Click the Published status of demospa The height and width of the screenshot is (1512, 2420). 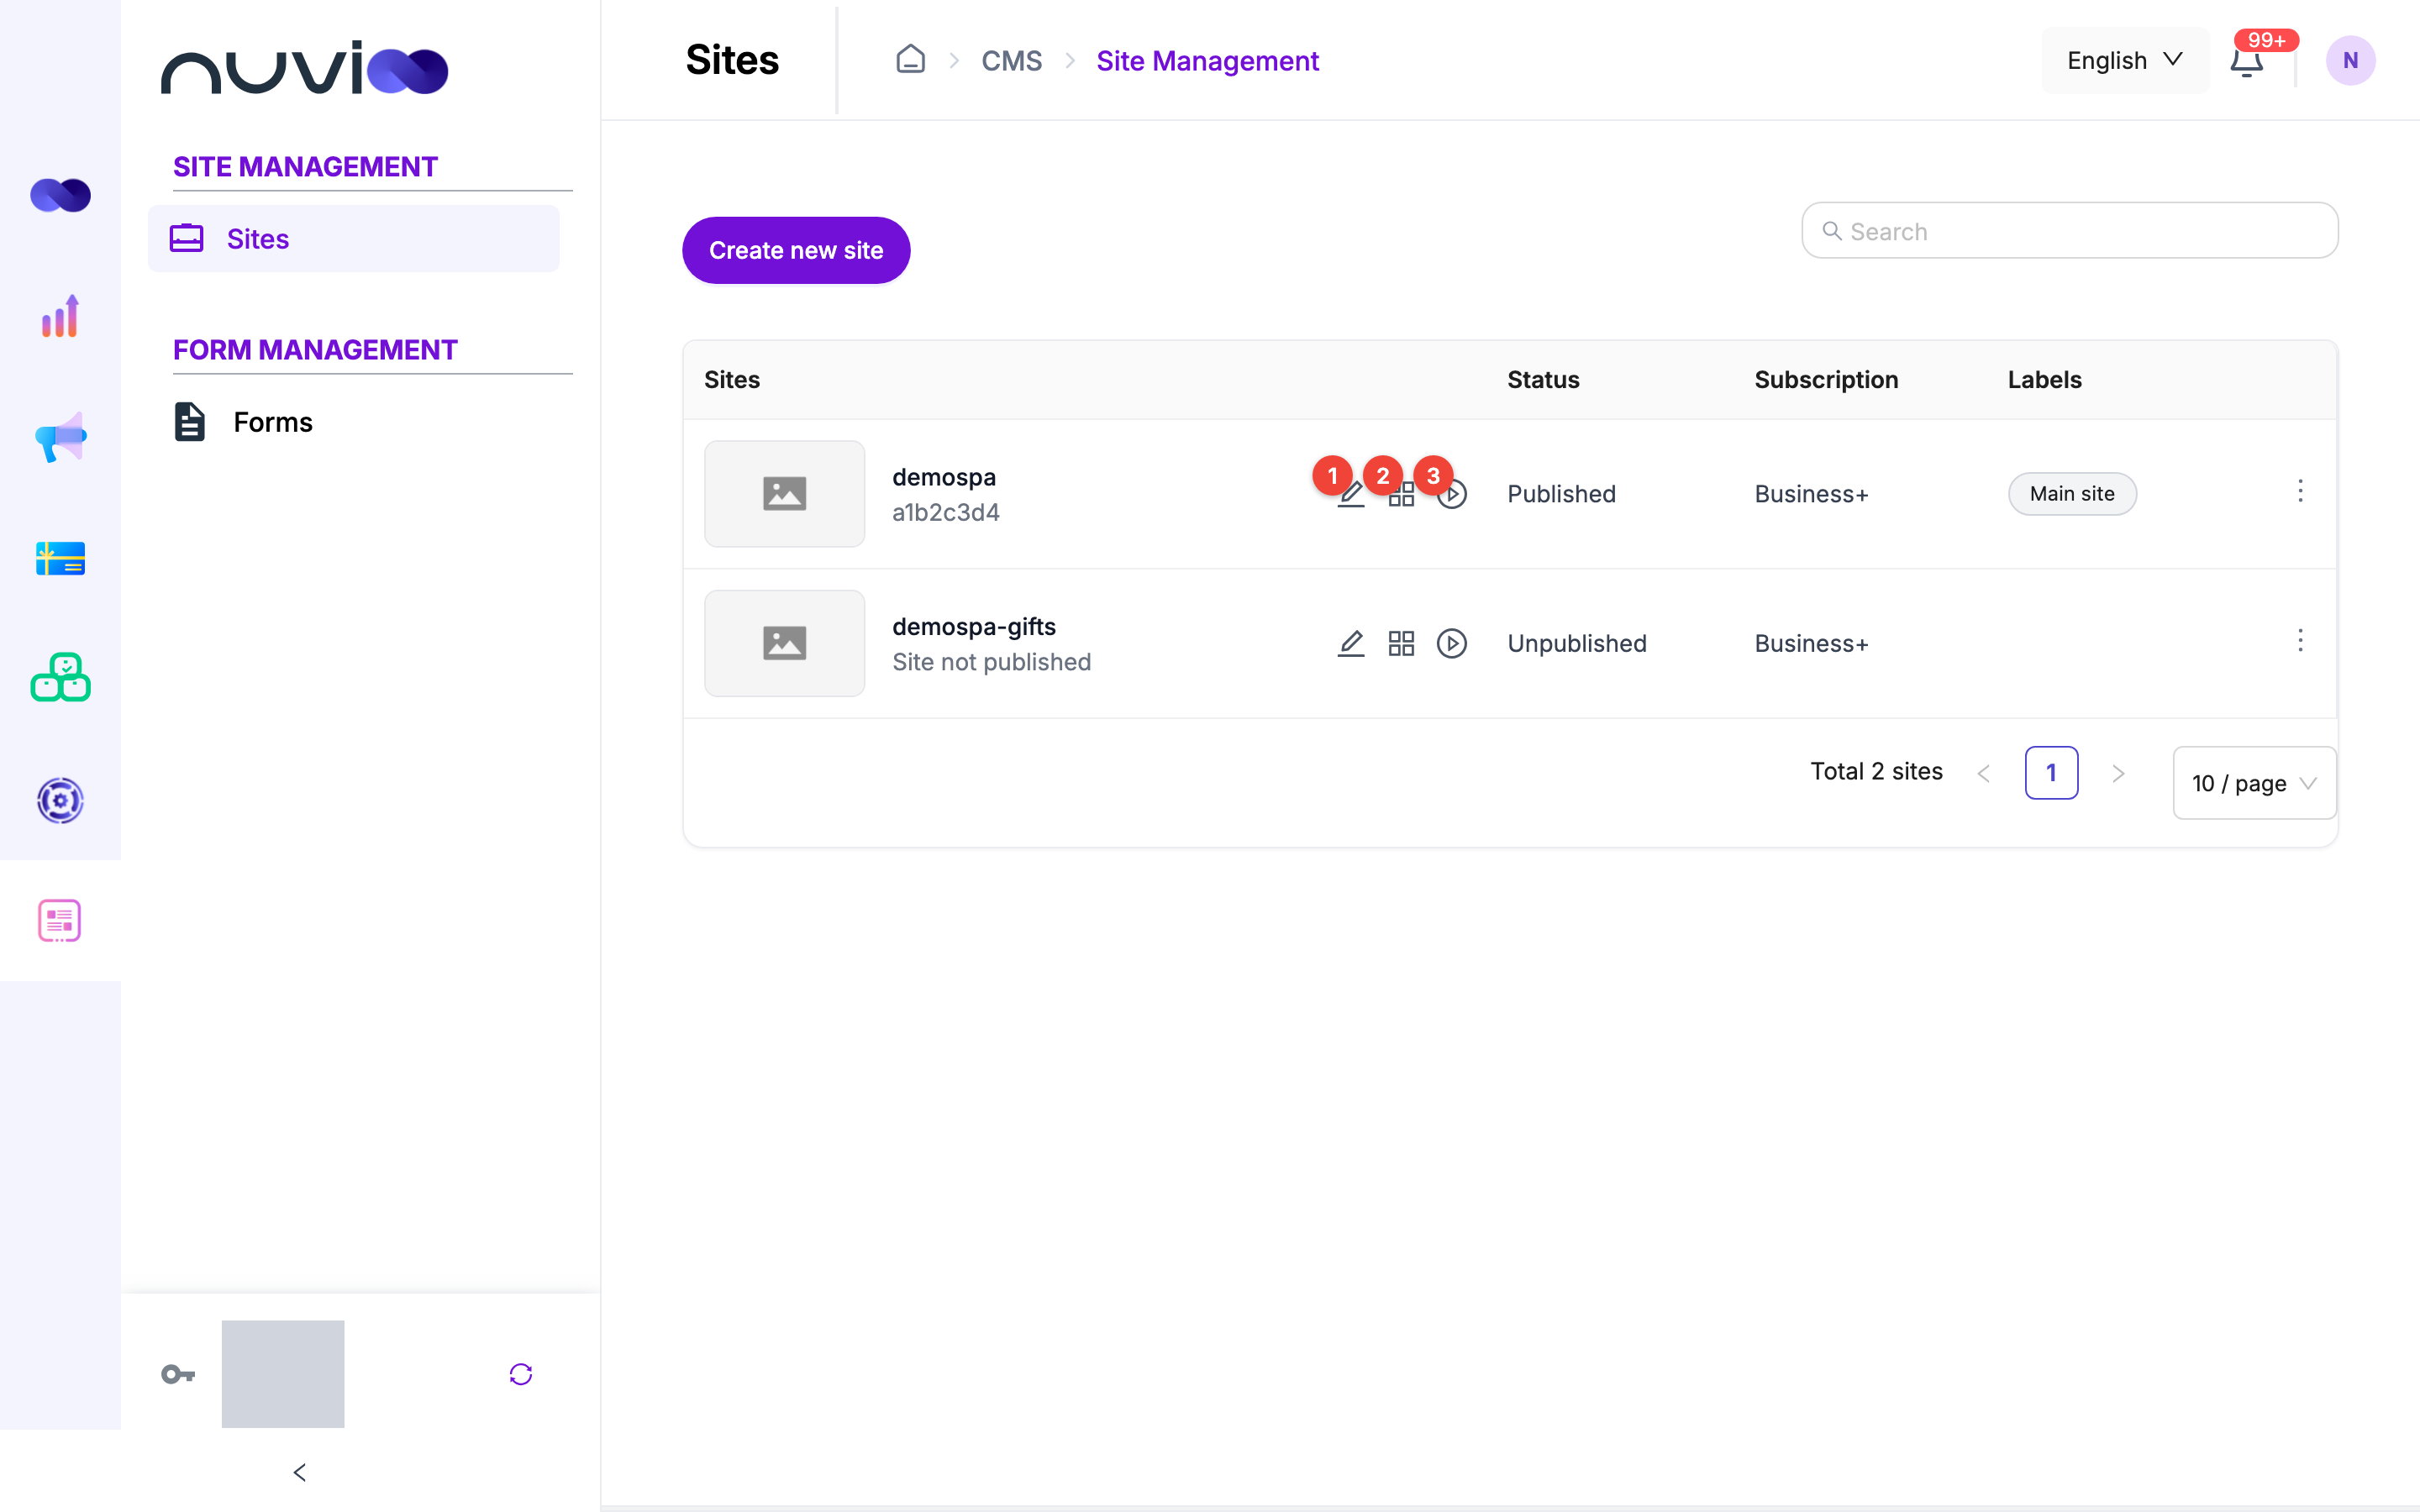click(1561, 494)
